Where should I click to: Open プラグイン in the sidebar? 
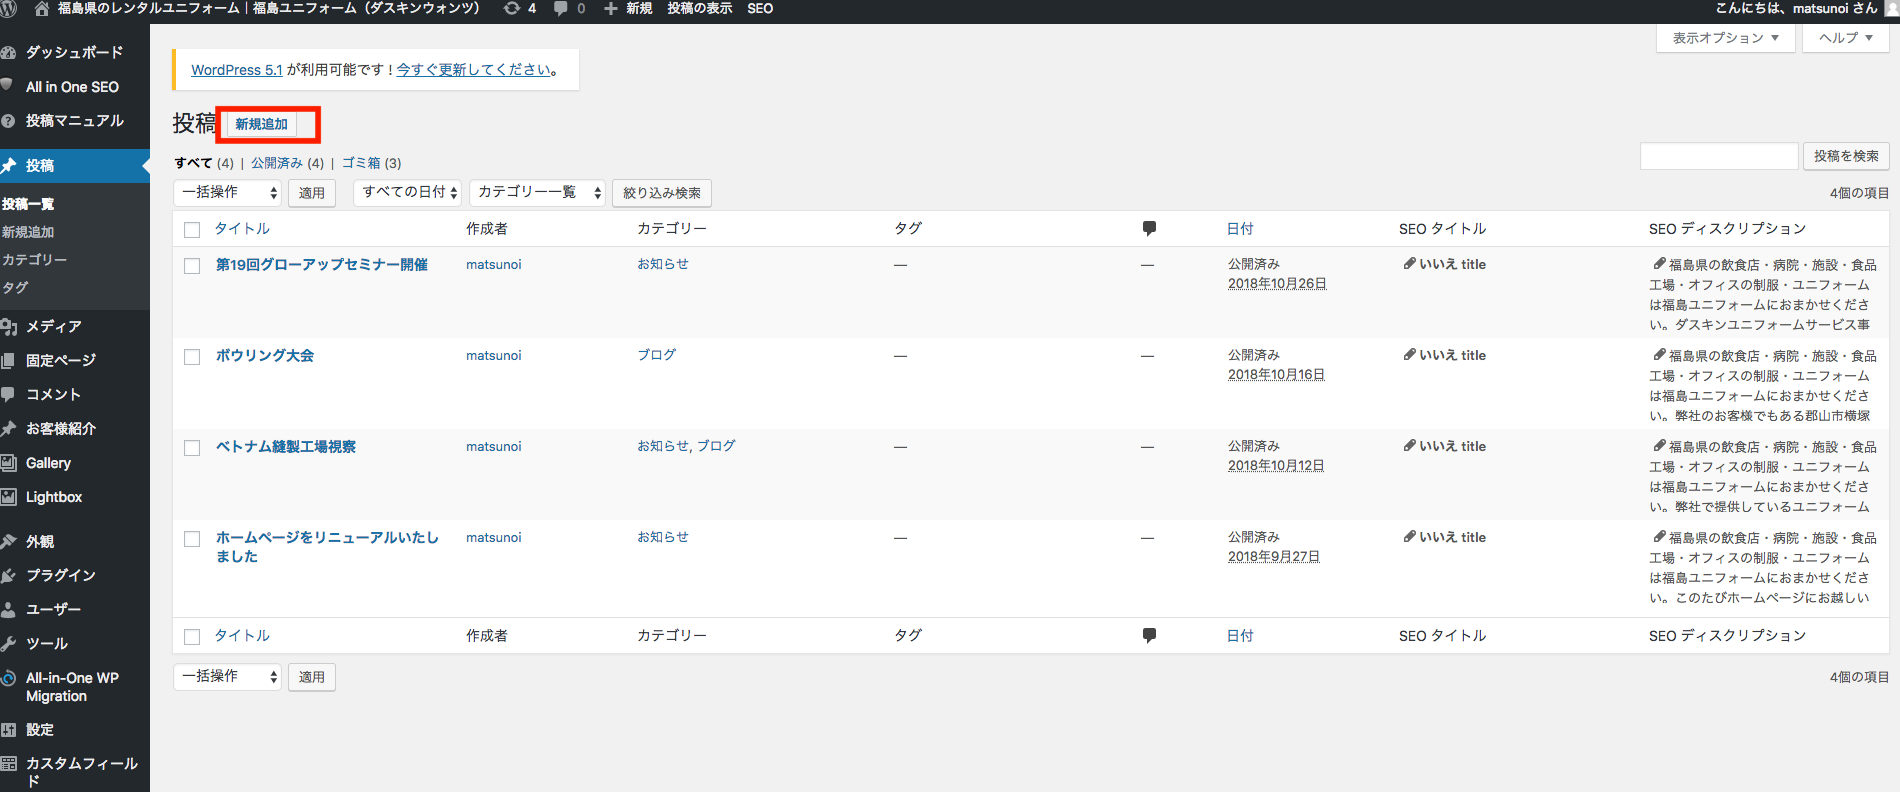(60, 575)
